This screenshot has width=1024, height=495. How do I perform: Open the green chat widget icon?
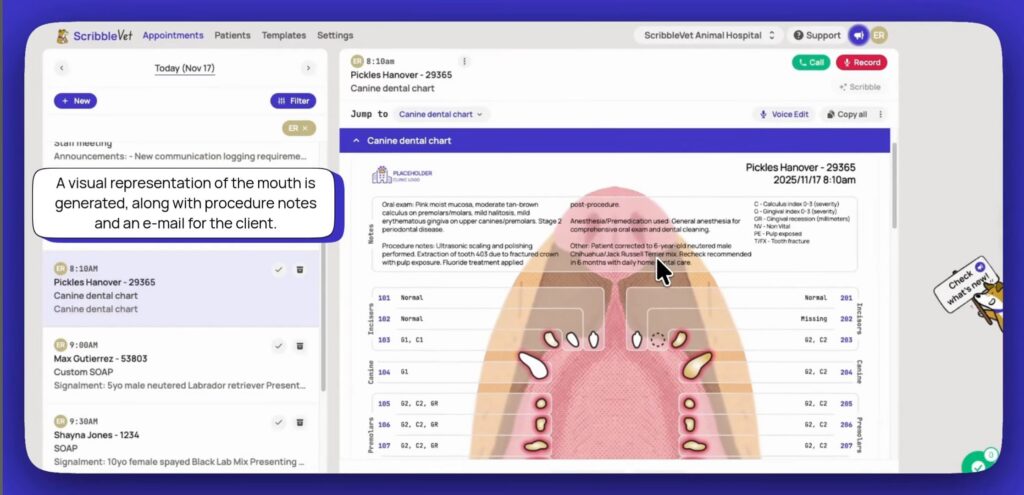point(979,463)
